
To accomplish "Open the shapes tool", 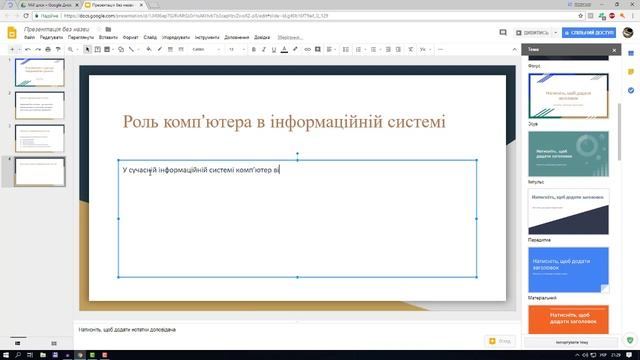I will [x=121, y=49].
